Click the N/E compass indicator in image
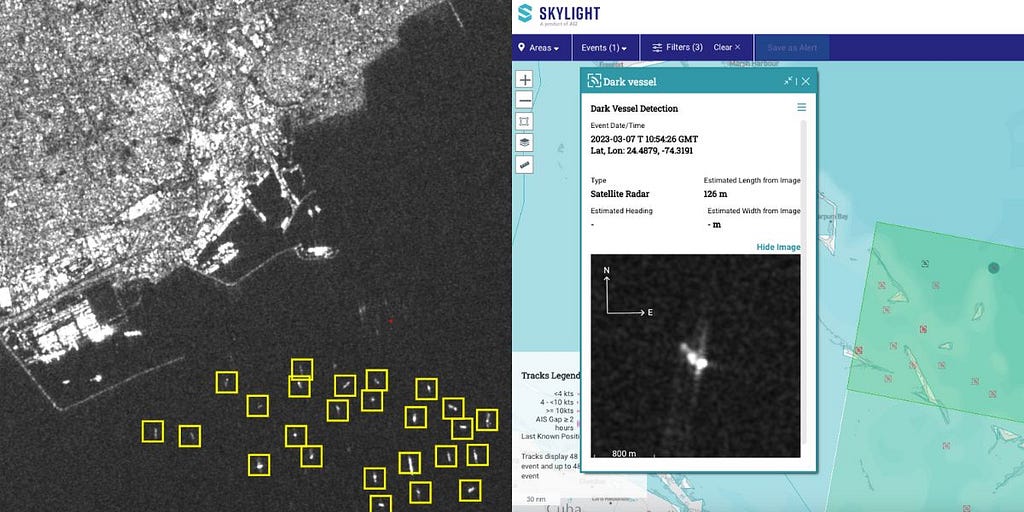The image size is (1024, 512). coord(628,292)
